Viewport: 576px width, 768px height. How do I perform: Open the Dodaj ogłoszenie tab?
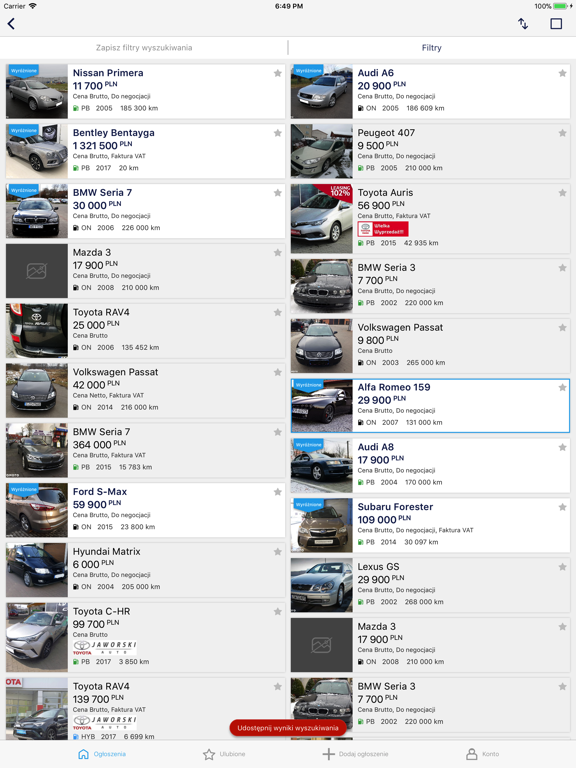(x=355, y=754)
